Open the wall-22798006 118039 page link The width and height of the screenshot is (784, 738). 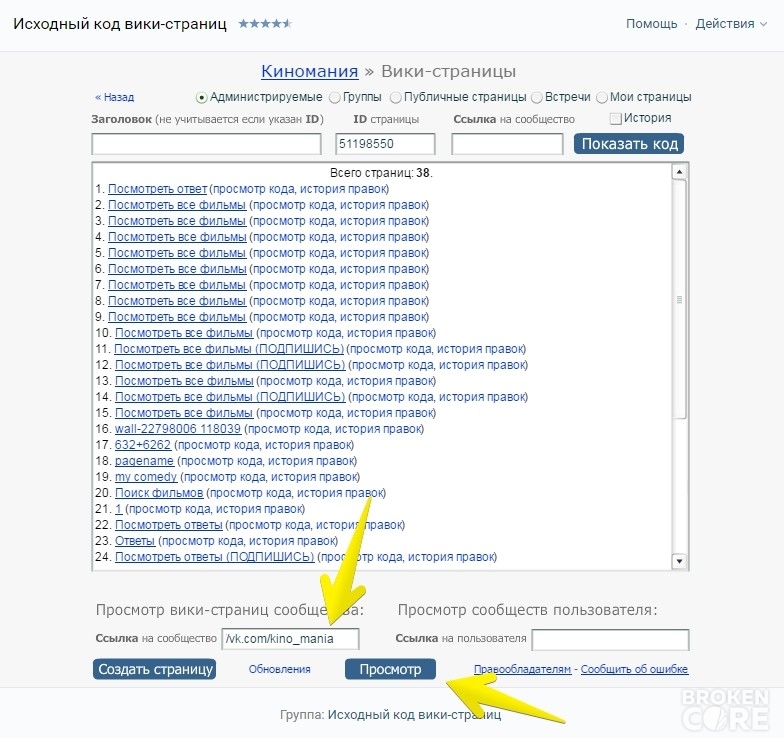[x=178, y=429]
